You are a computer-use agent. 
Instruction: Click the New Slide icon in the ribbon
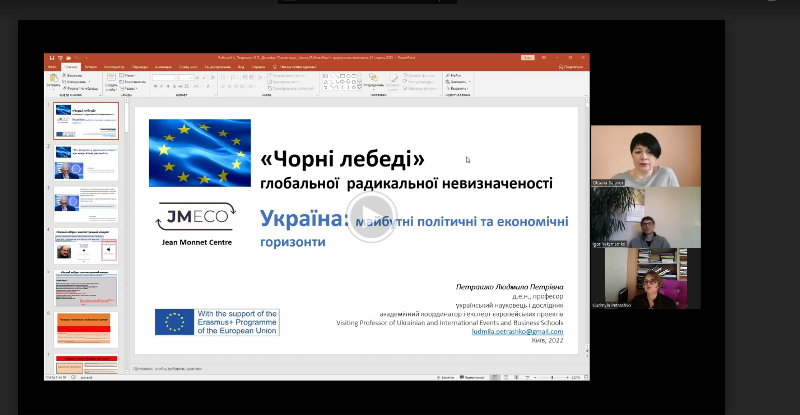point(108,82)
